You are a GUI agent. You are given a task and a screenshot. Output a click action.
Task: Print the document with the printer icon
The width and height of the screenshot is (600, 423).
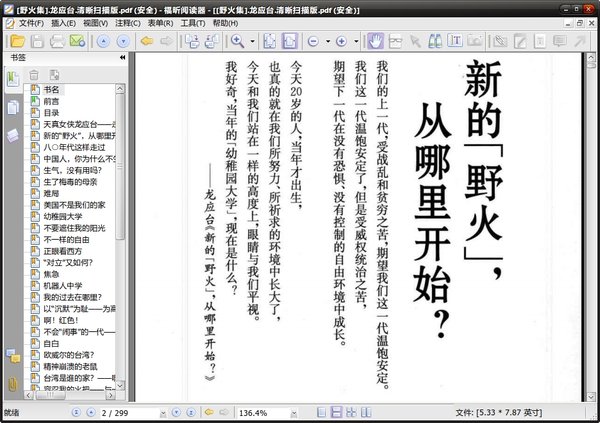pos(57,41)
